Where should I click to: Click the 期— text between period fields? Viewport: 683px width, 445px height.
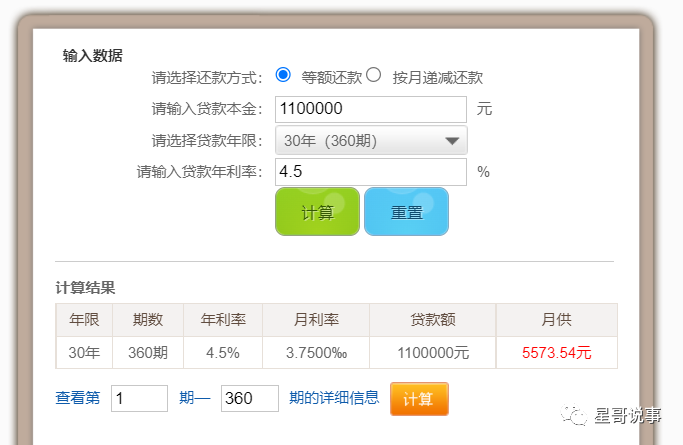pos(195,398)
